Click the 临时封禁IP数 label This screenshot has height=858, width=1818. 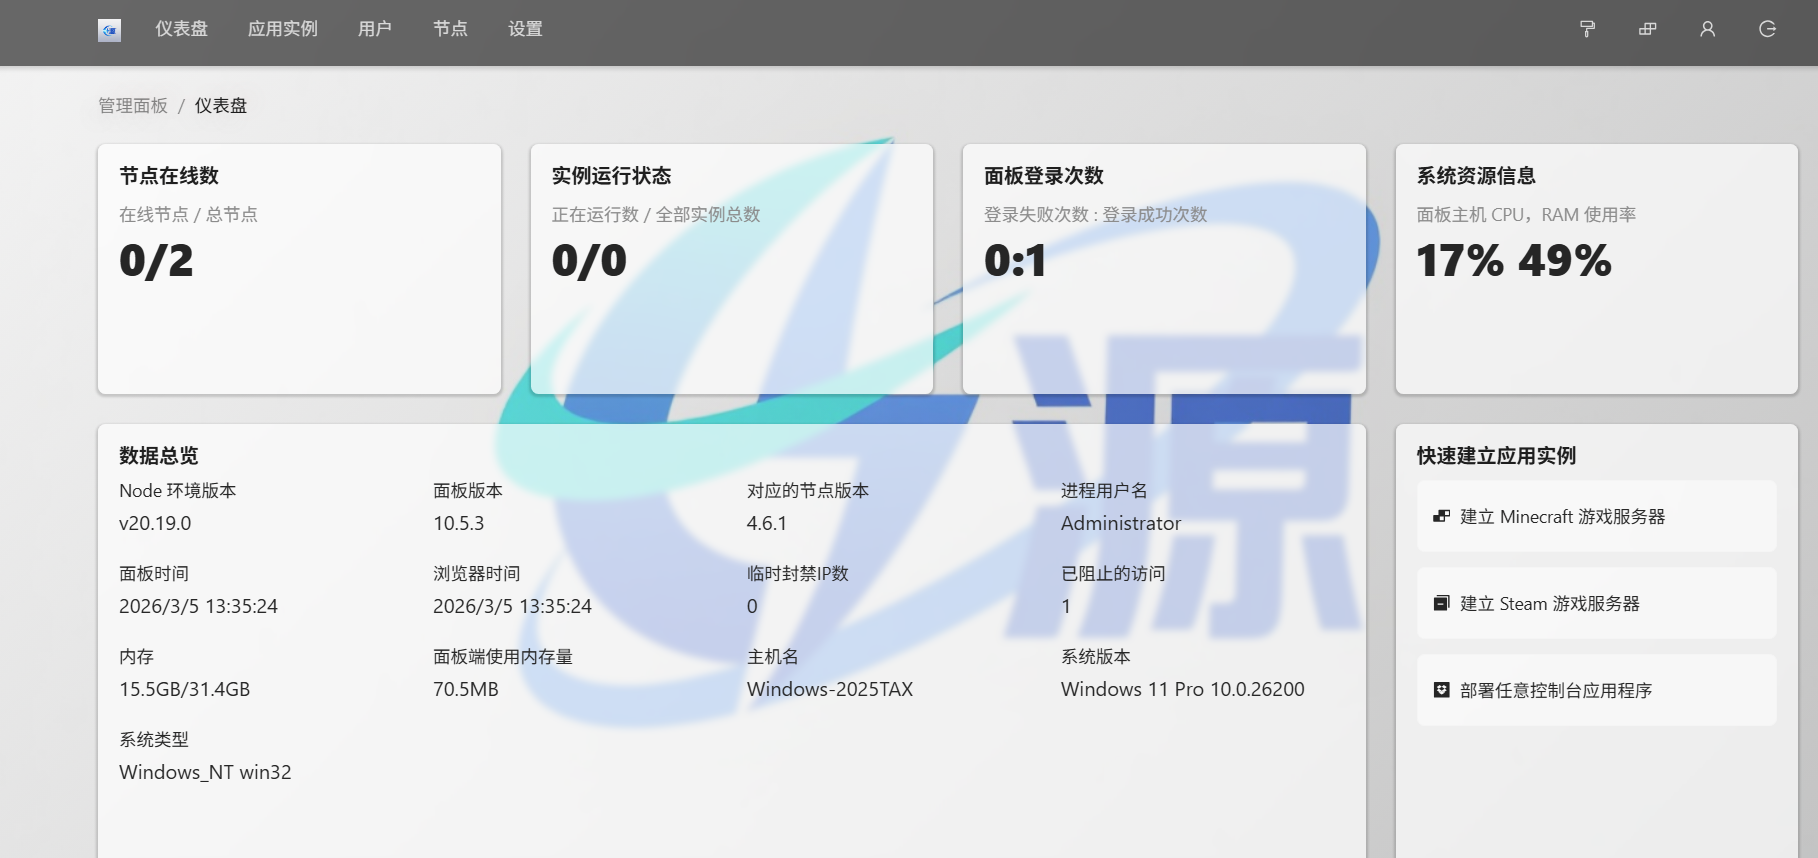(798, 574)
